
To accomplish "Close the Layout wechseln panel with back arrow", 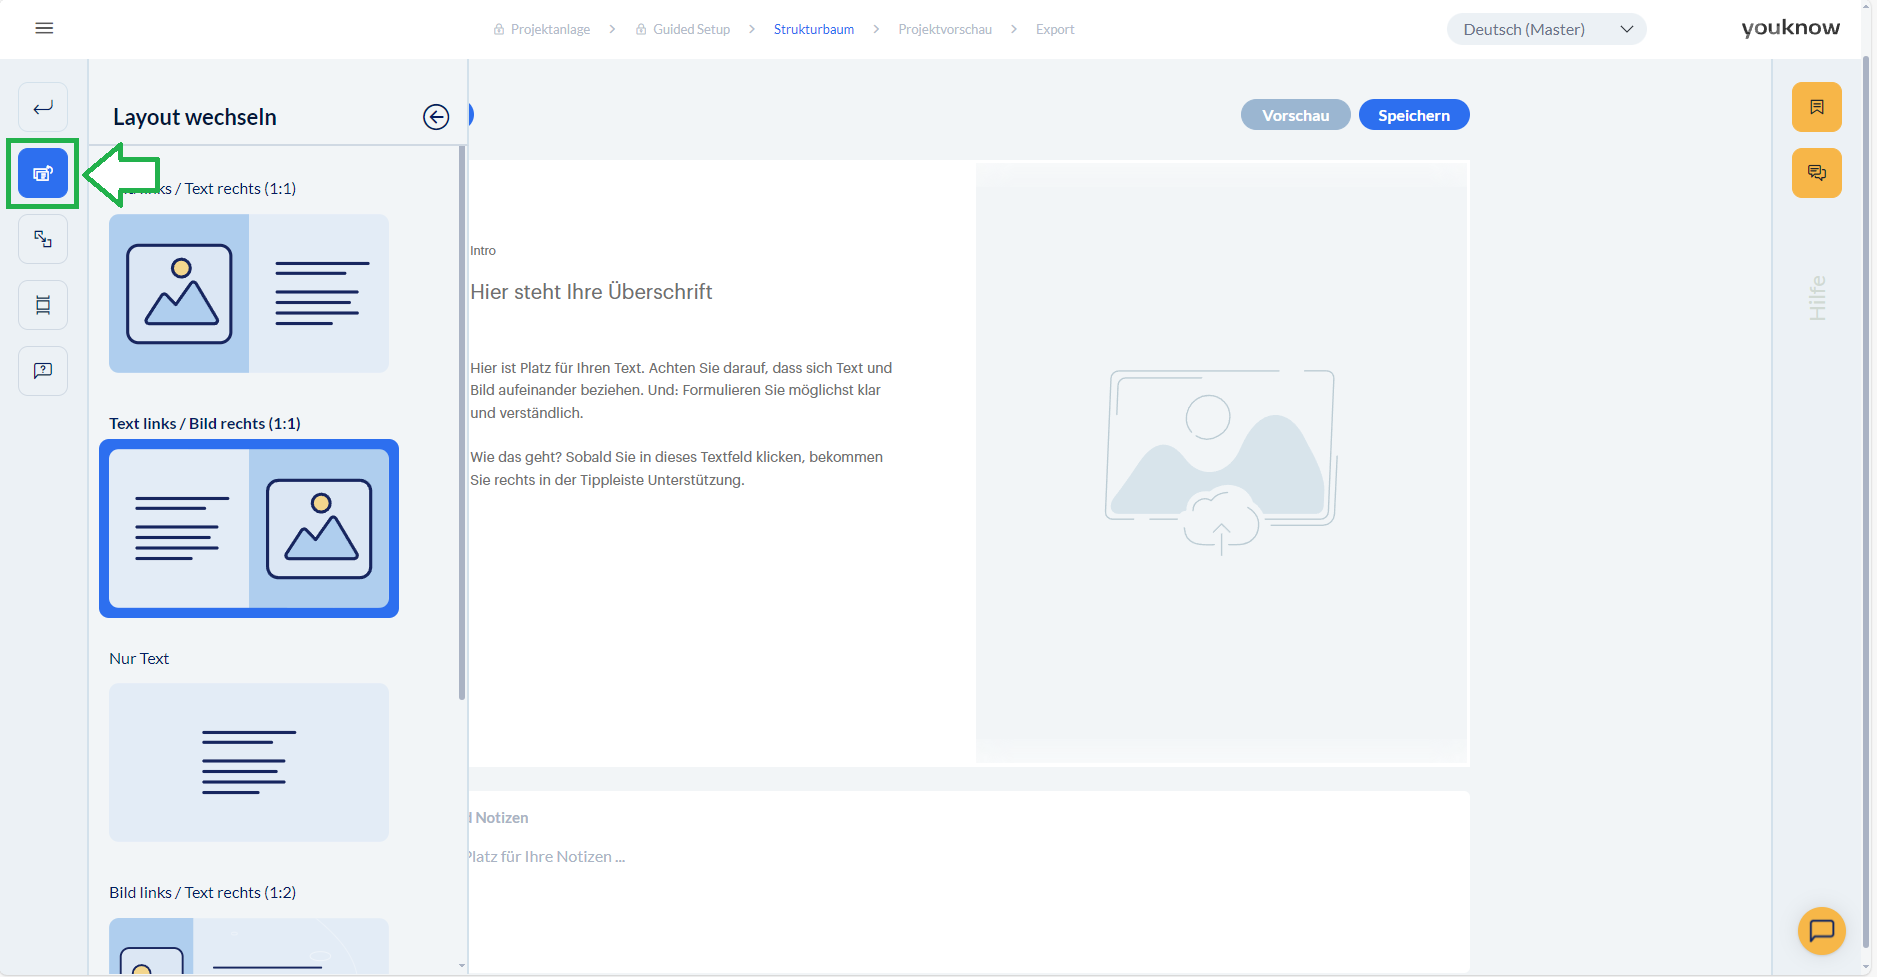I will click(x=436, y=117).
